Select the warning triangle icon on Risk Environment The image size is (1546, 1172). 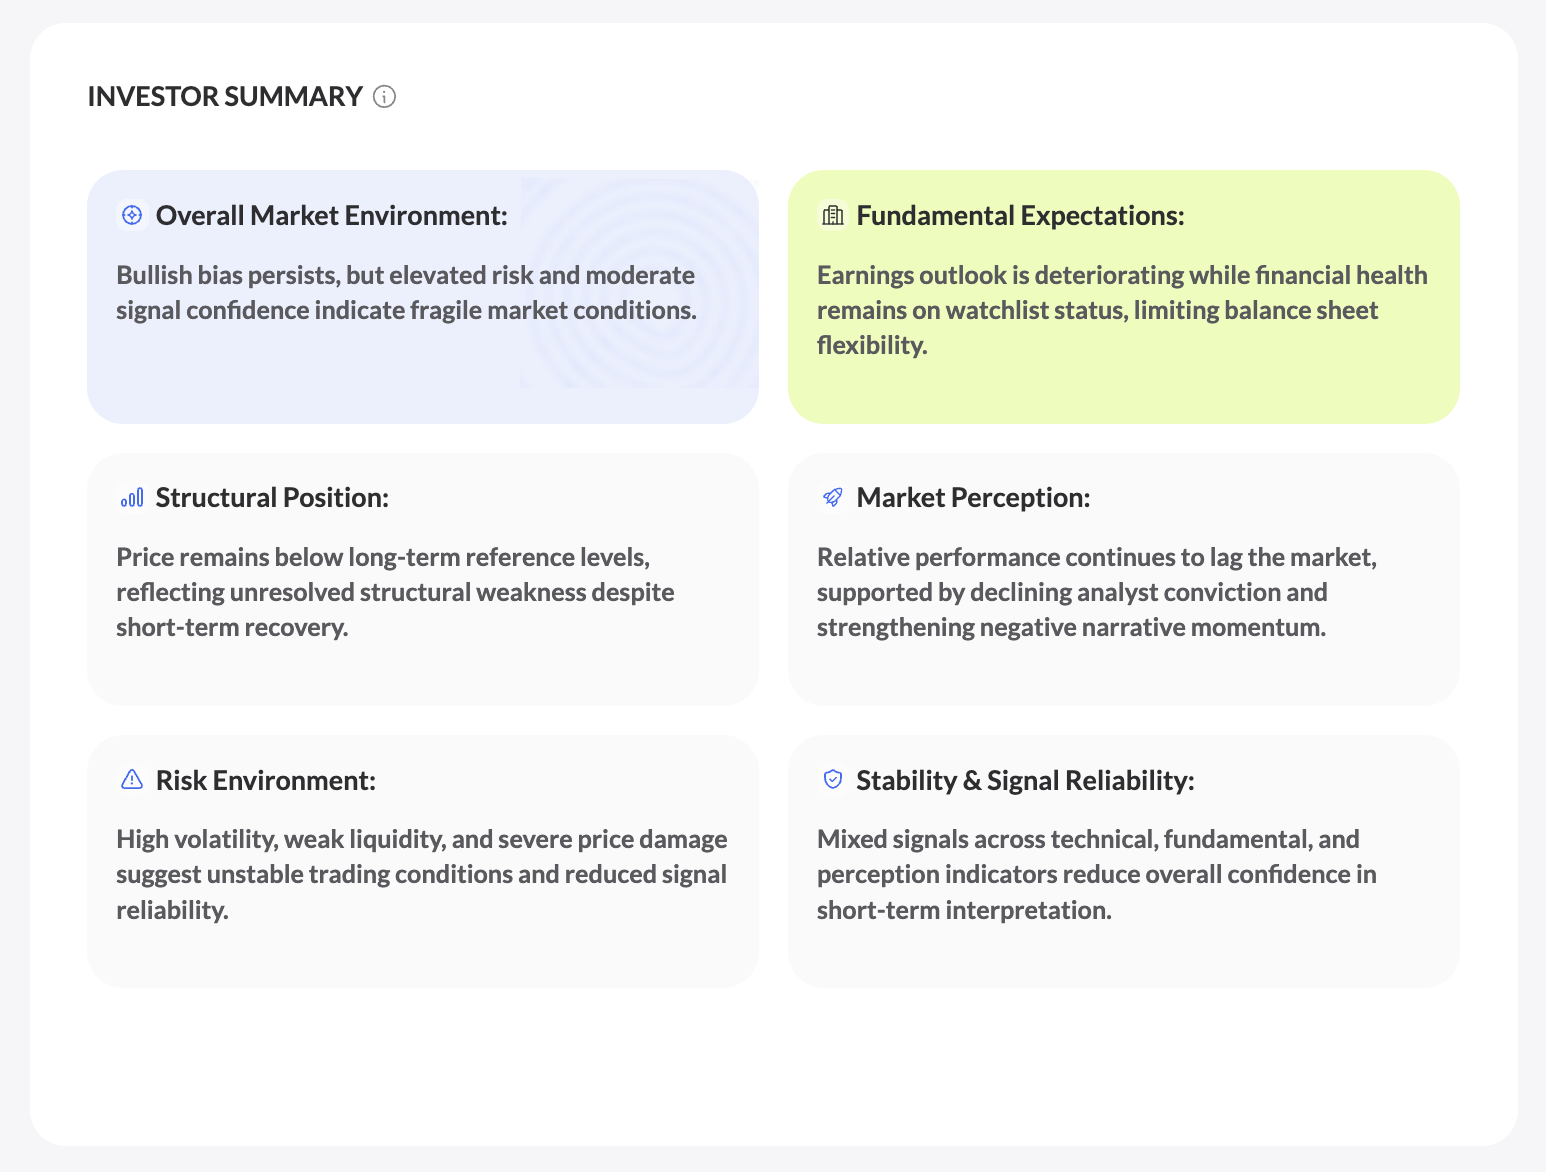(131, 779)
